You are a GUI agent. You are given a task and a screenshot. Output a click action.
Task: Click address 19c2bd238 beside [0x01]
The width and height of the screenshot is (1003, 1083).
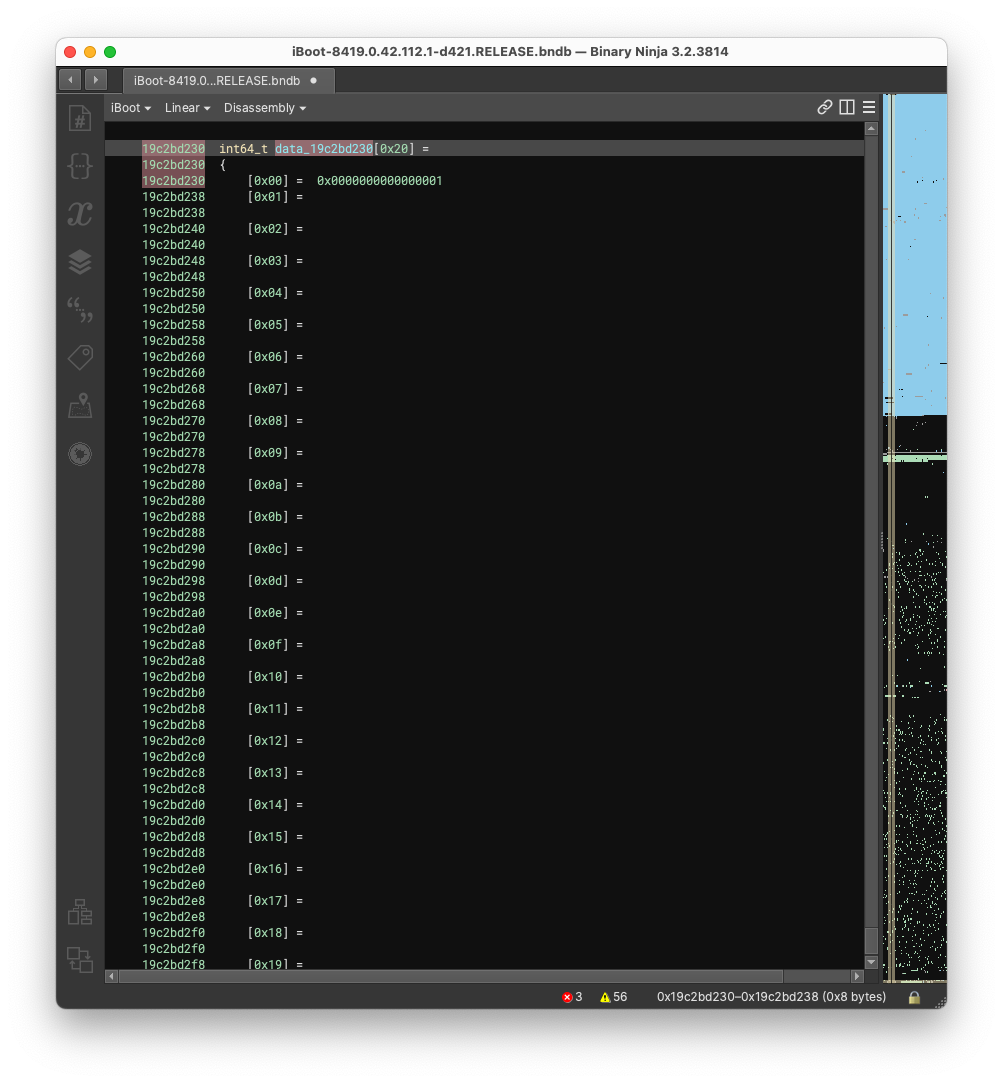click(173, 197)
